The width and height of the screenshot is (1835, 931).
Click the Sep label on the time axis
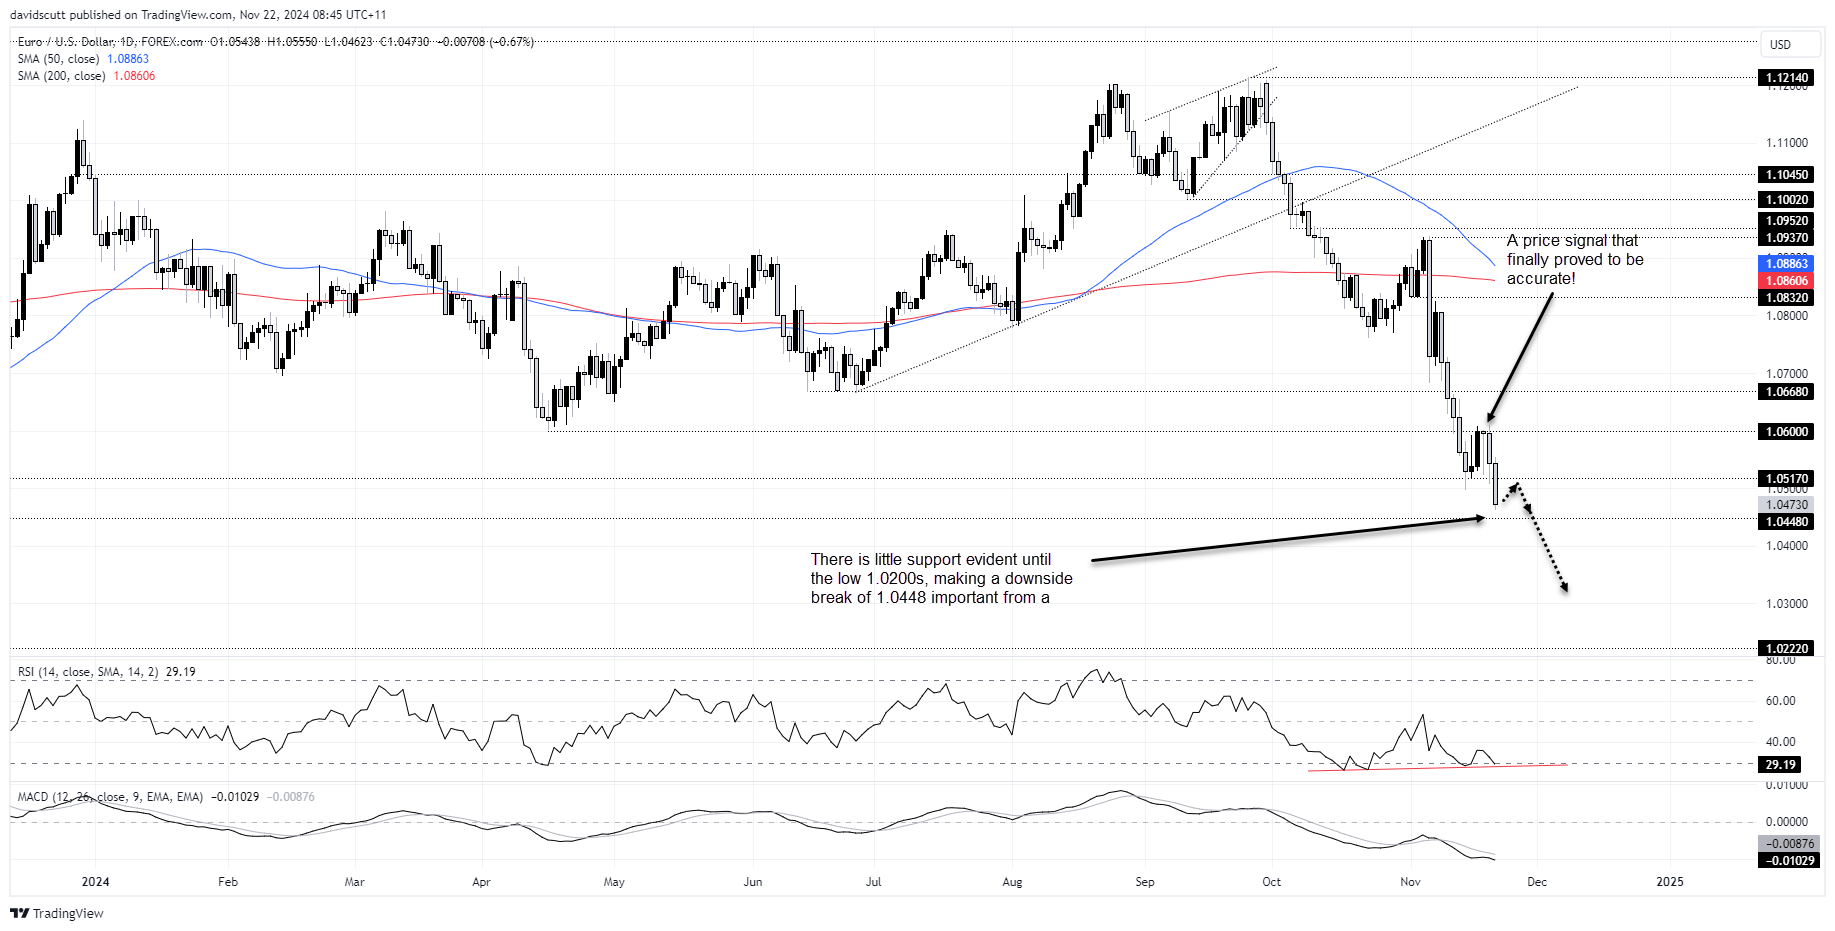pos(1145,882)
